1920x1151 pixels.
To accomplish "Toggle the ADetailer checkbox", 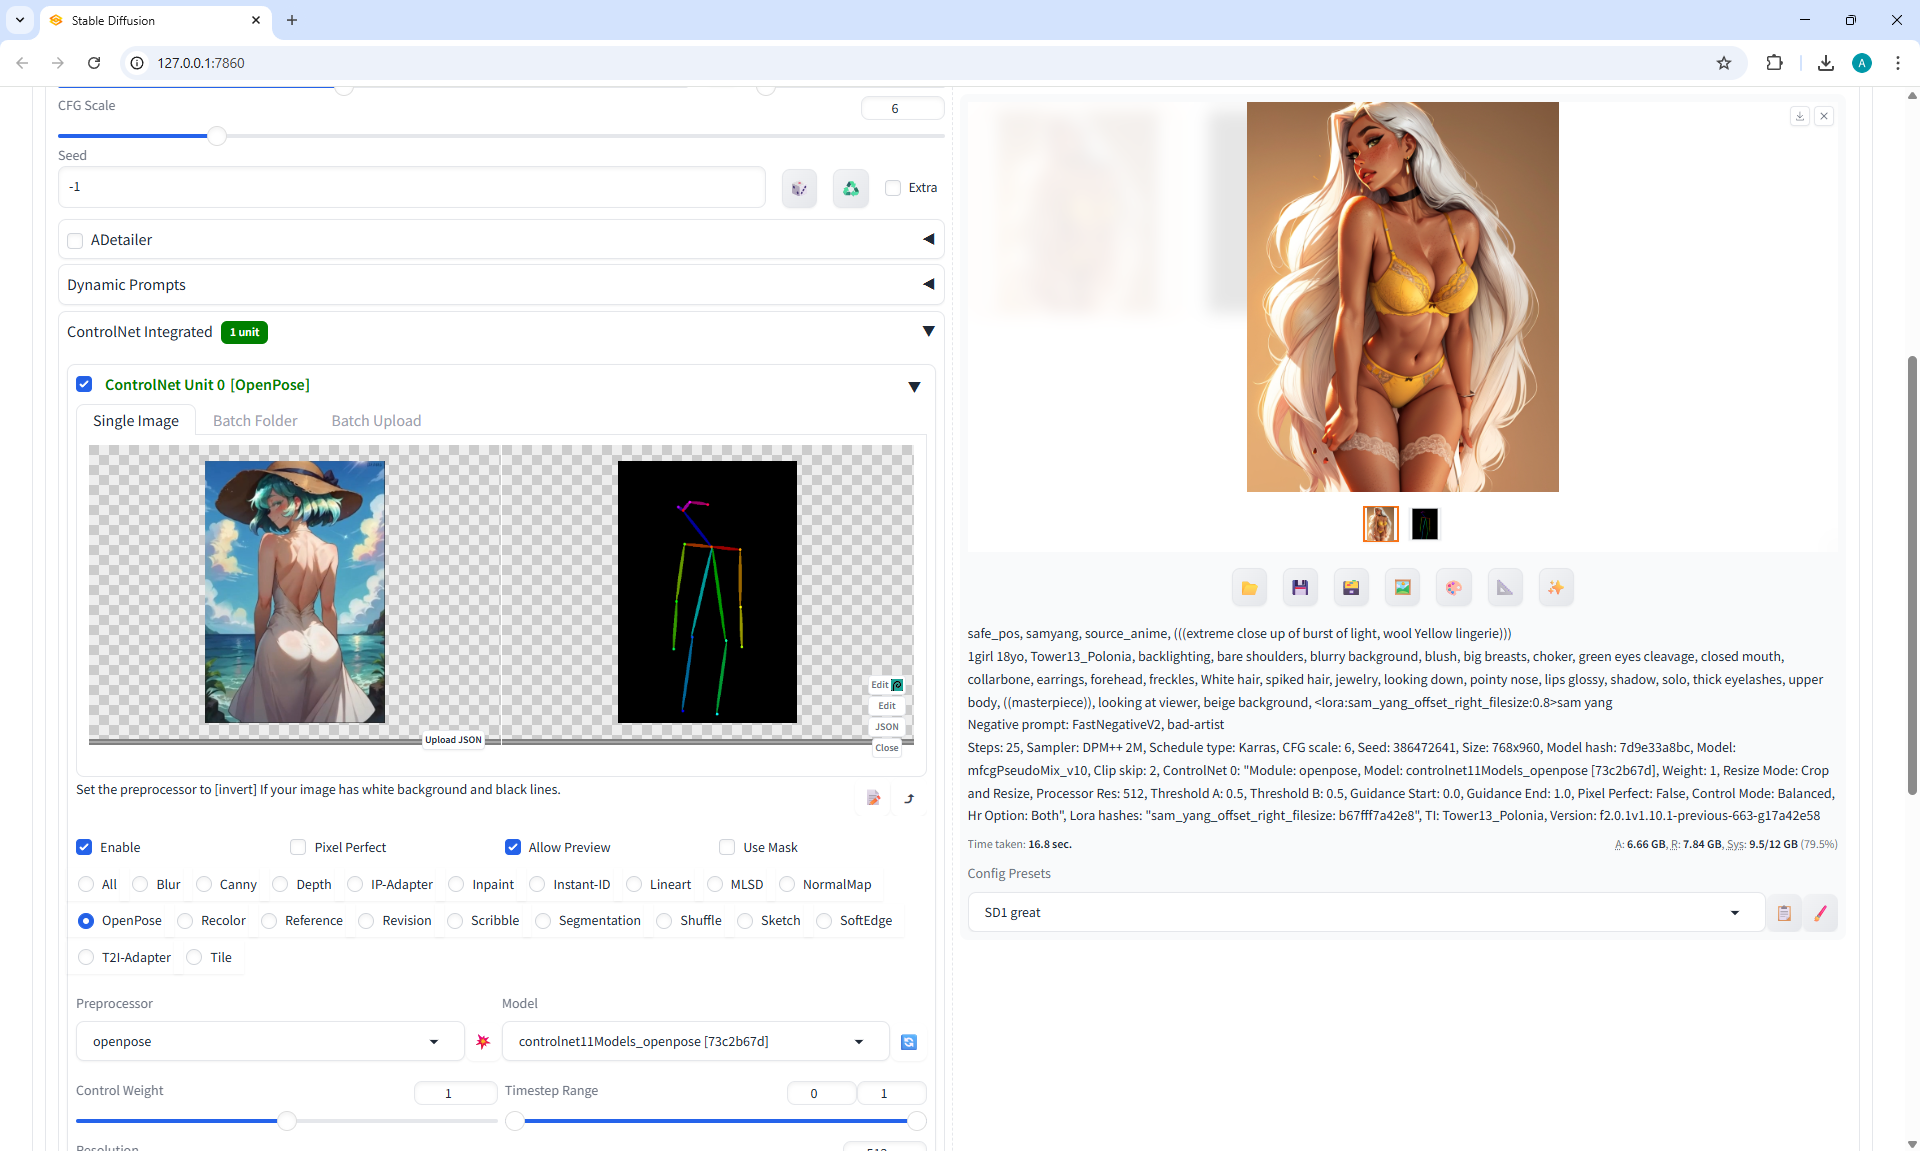I will click(x=75, y=241).
